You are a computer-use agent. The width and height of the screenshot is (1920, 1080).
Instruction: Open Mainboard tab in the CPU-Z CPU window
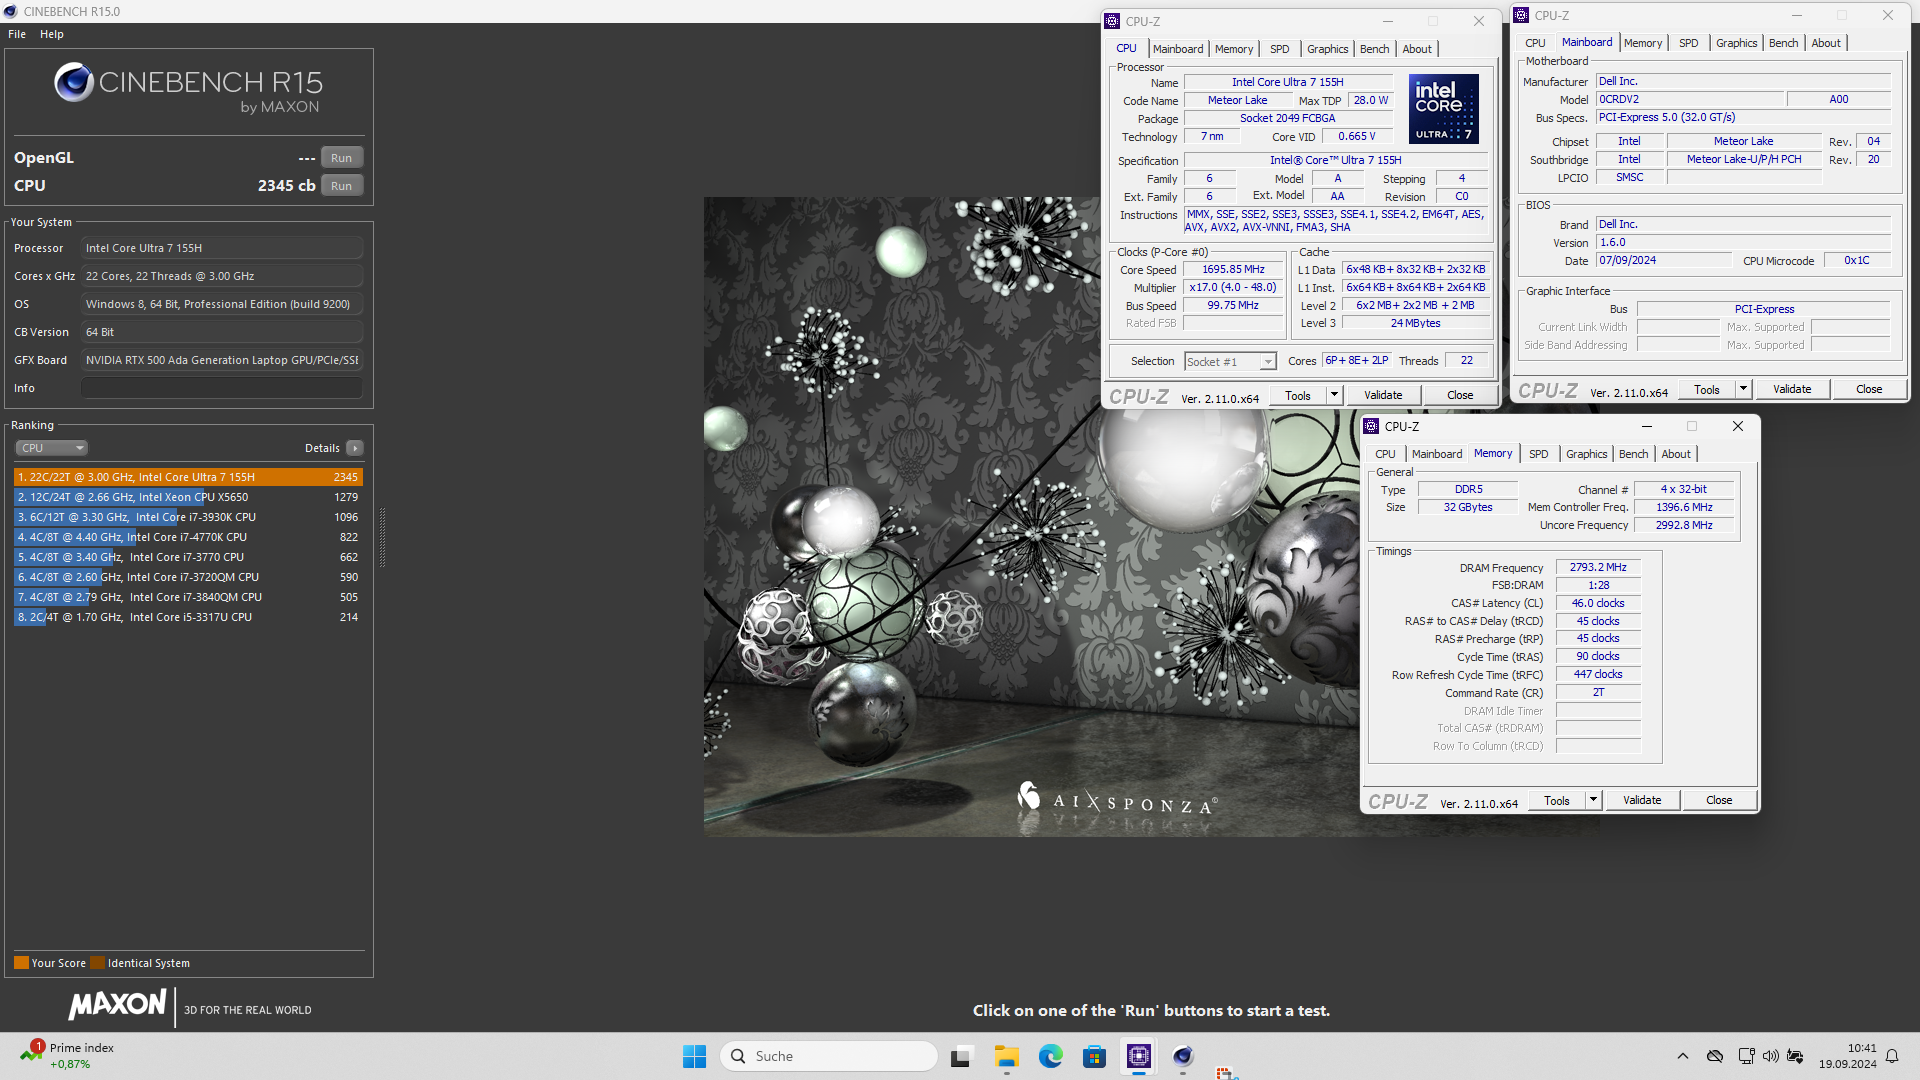[x=1178, y=49]
